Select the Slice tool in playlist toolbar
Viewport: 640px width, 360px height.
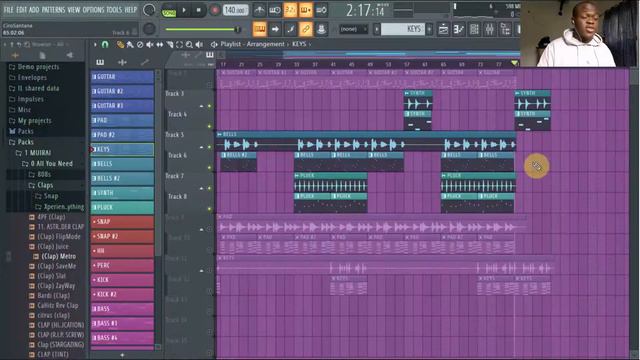(169, 44)
